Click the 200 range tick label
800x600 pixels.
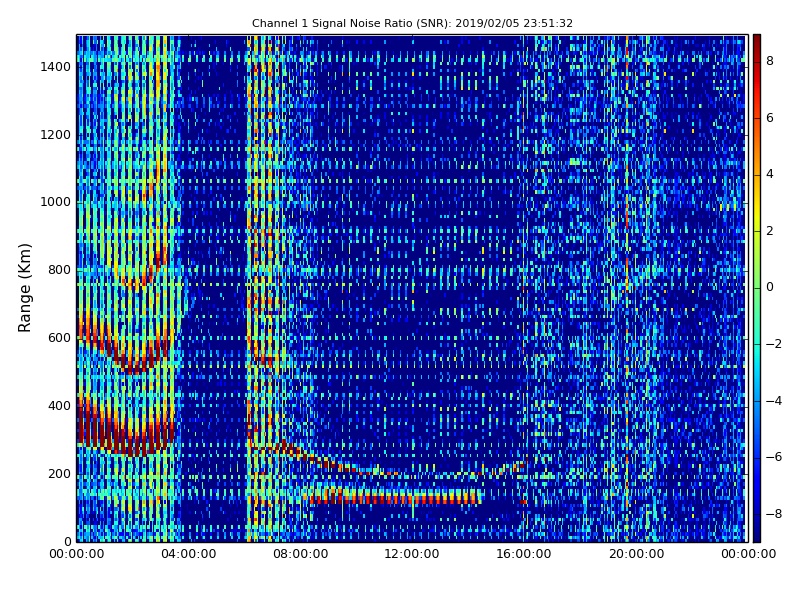[59, 473]
